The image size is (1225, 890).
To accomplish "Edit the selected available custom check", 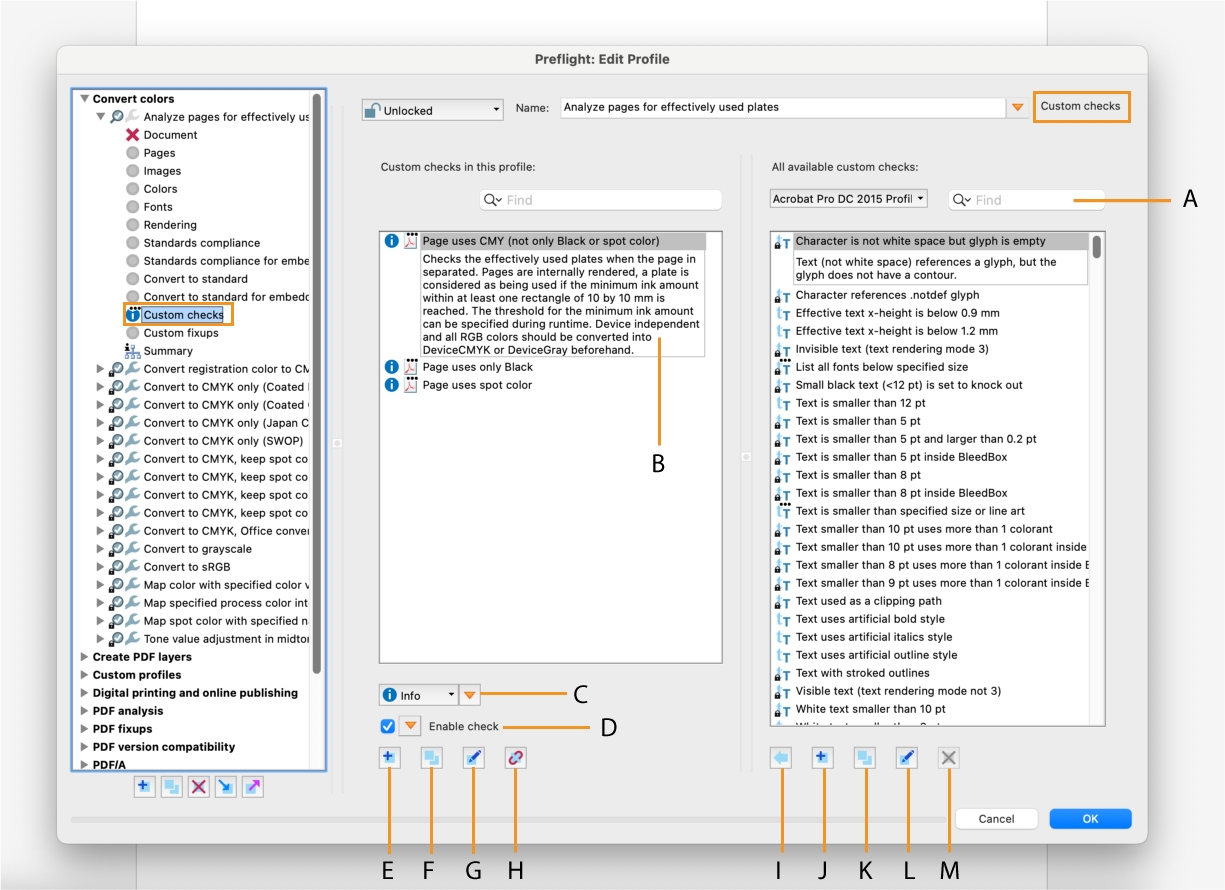I will [x=905, y=757].
